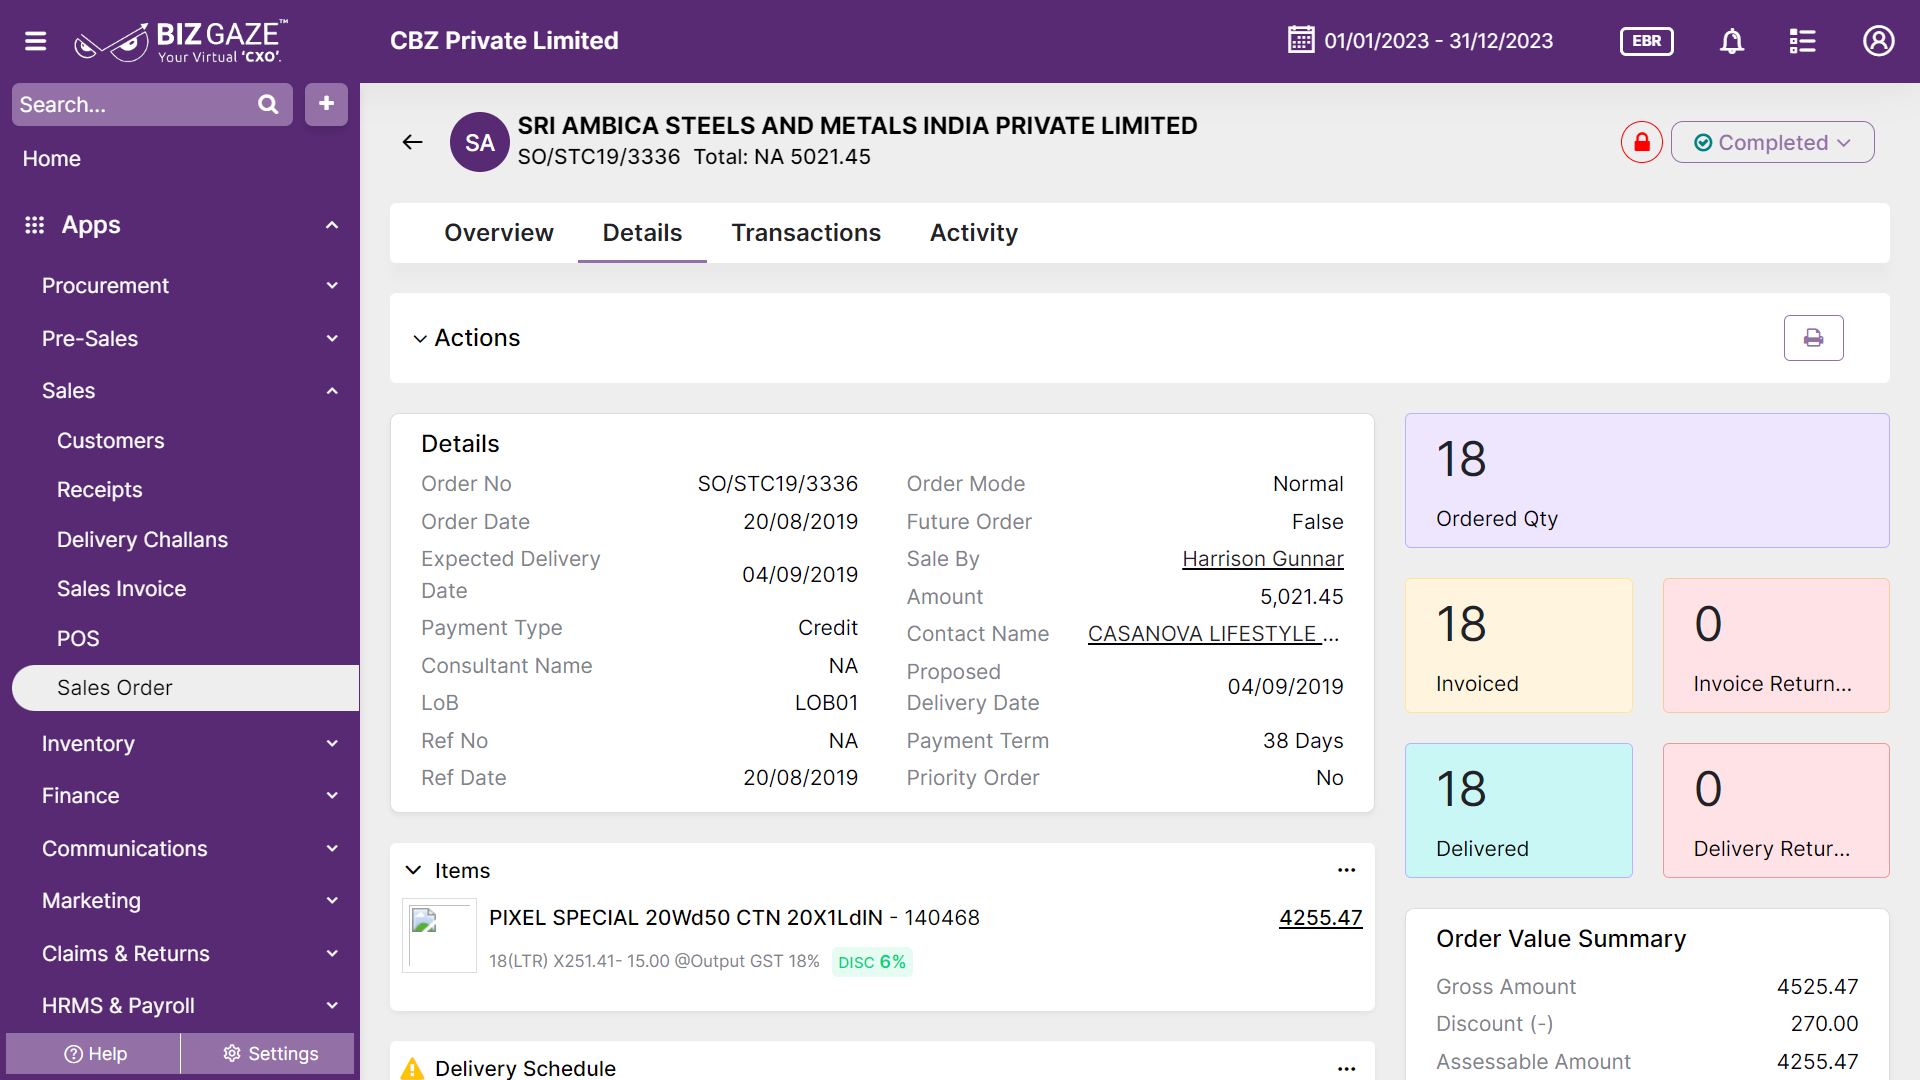The width and height of the screenshot is (1920, 1080).
Task: Expand Marketing menu
Action: [332, 901]
